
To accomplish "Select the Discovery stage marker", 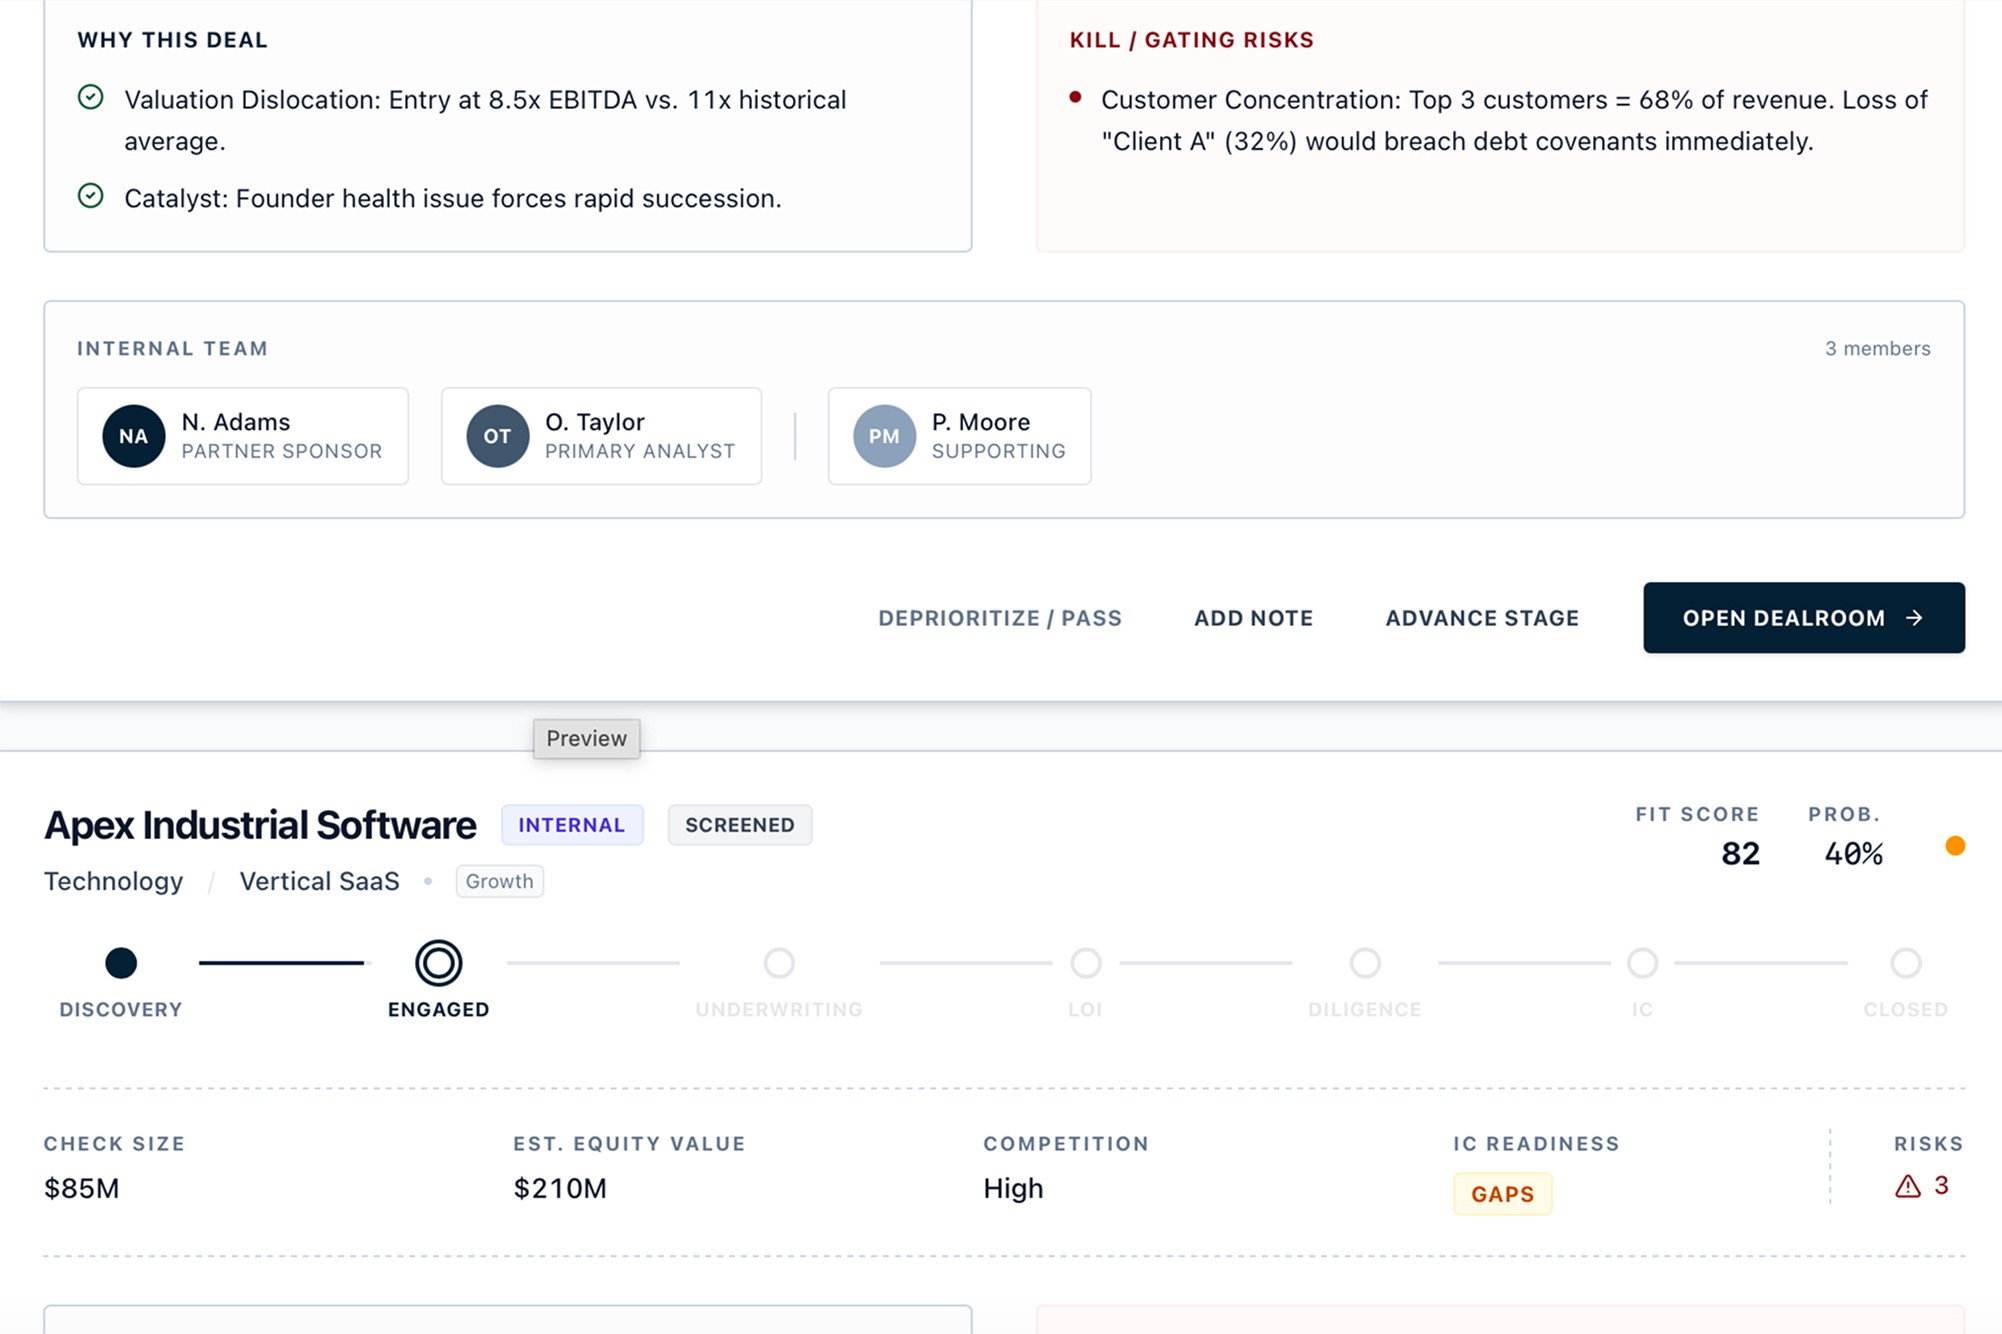I will 121,963.
